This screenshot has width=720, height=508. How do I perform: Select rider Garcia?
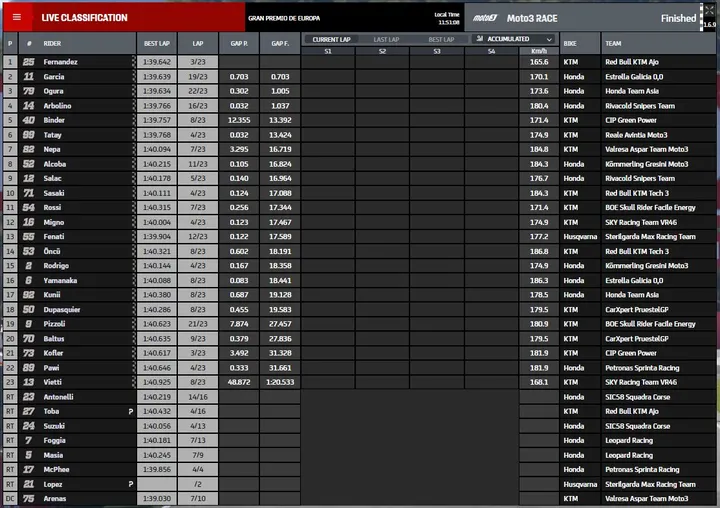pos(54,77)
